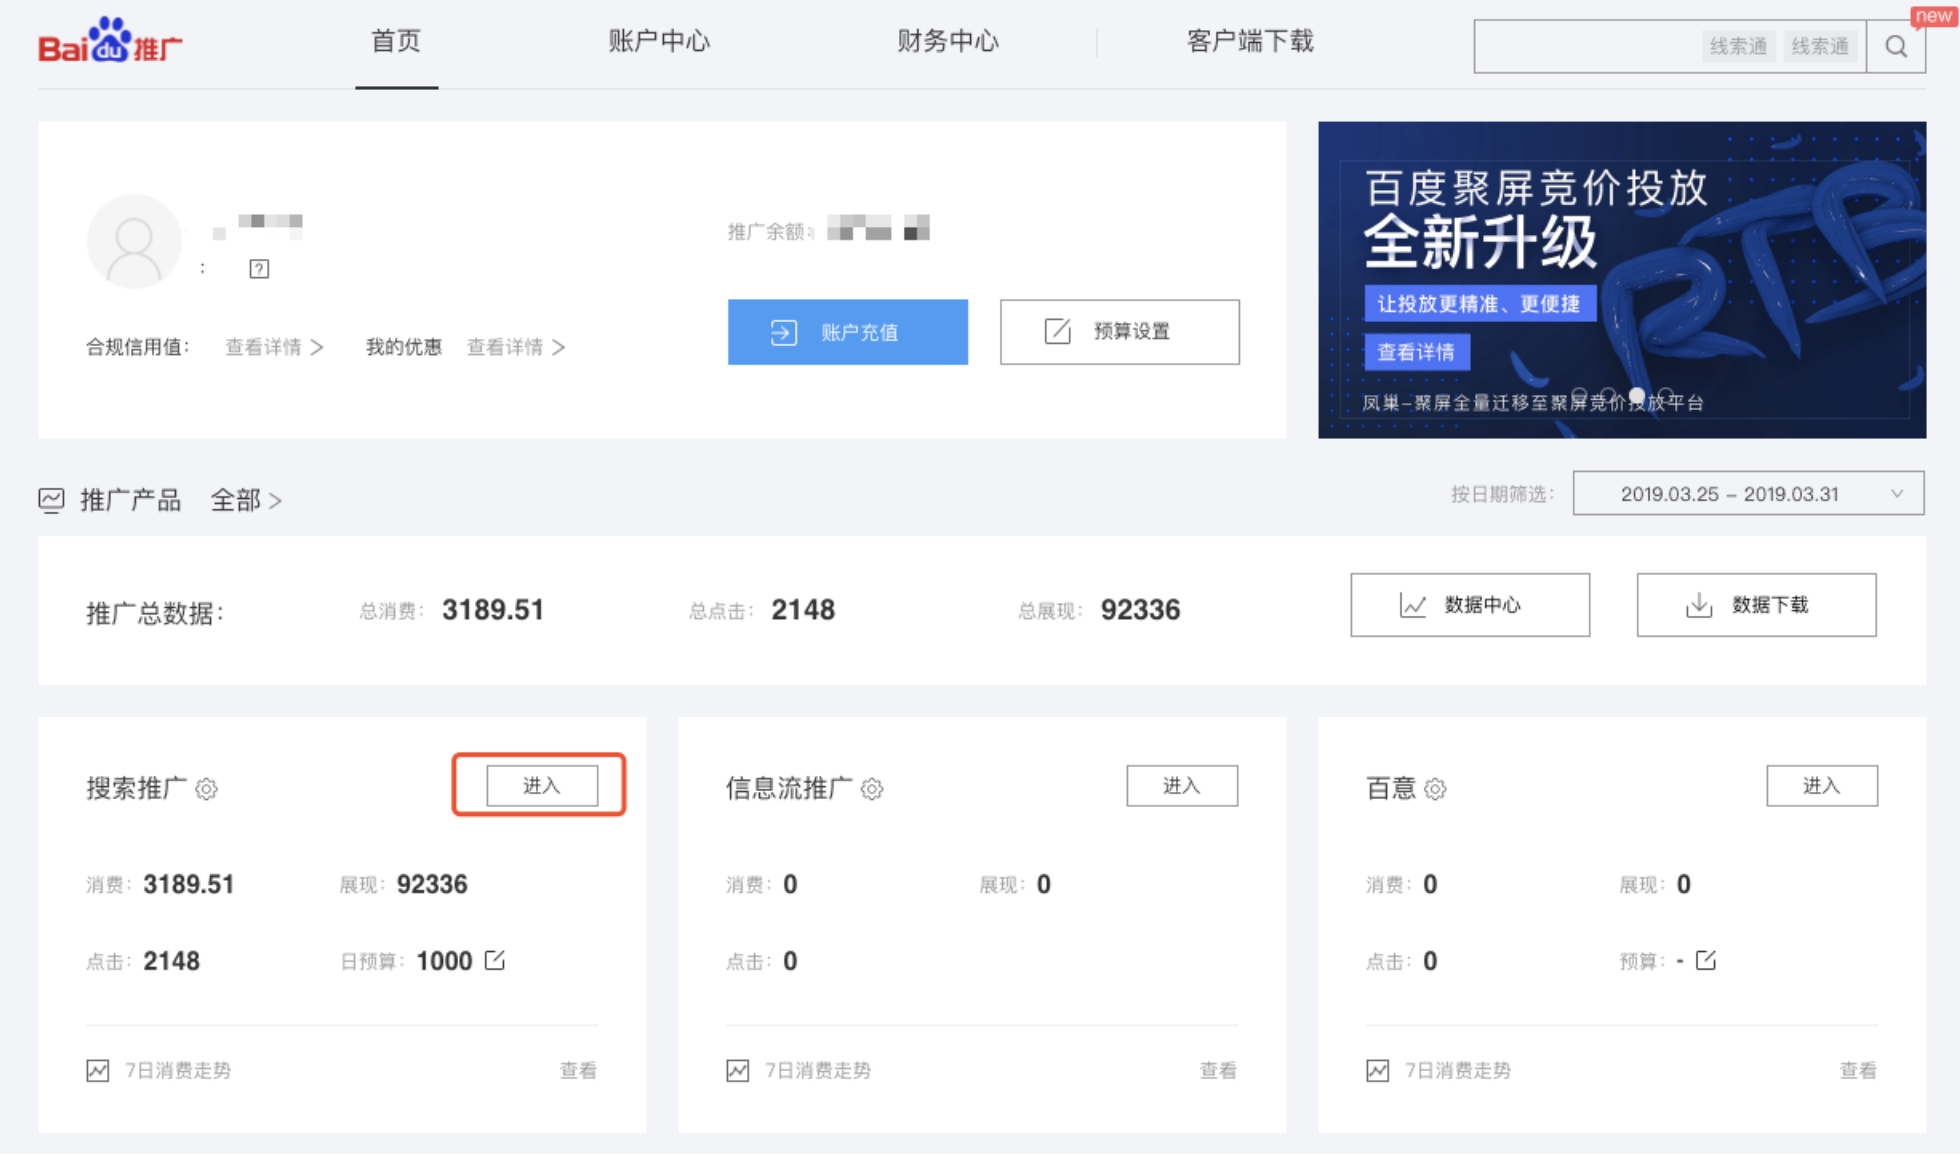Click 总点击 value 2148
Screen dimensions: 1960x1156
pos(803,610)
